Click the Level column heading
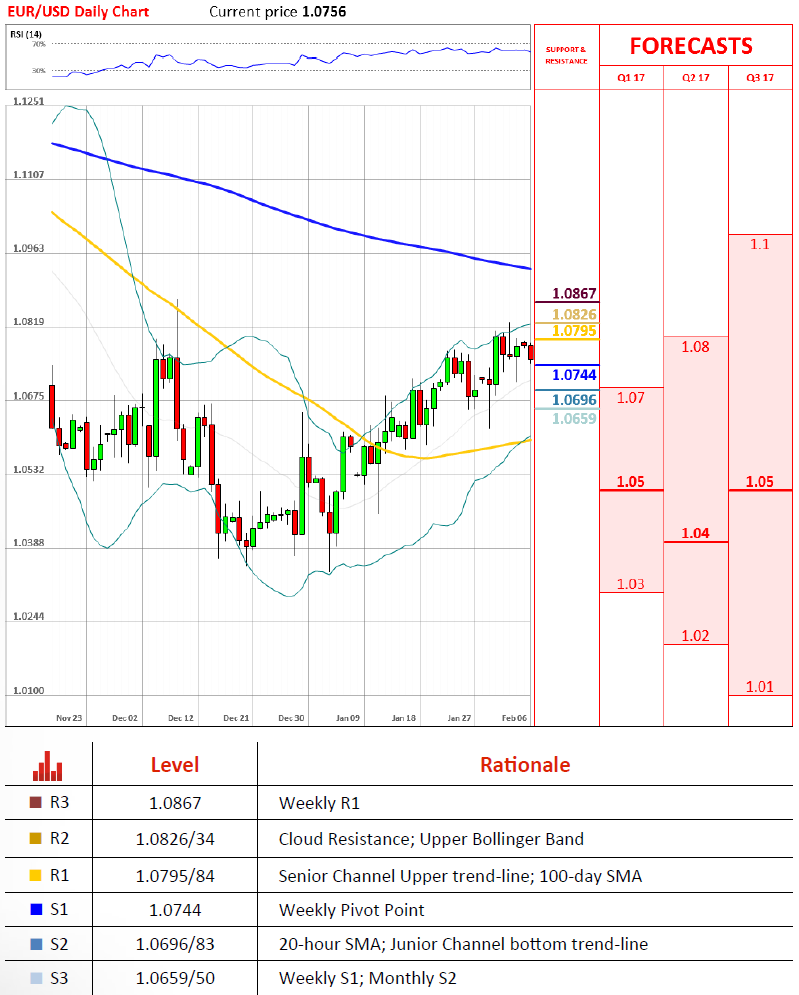 coord(175,765)
